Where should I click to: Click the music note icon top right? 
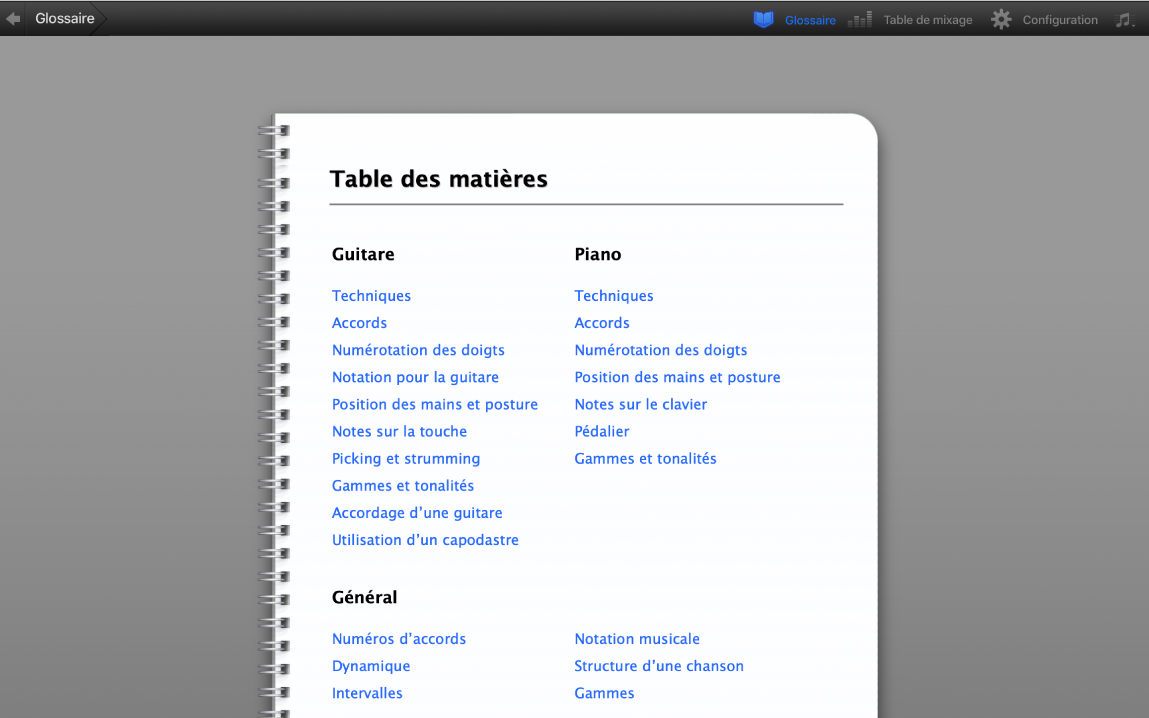pyautogui.click(x=1124, y=19)
